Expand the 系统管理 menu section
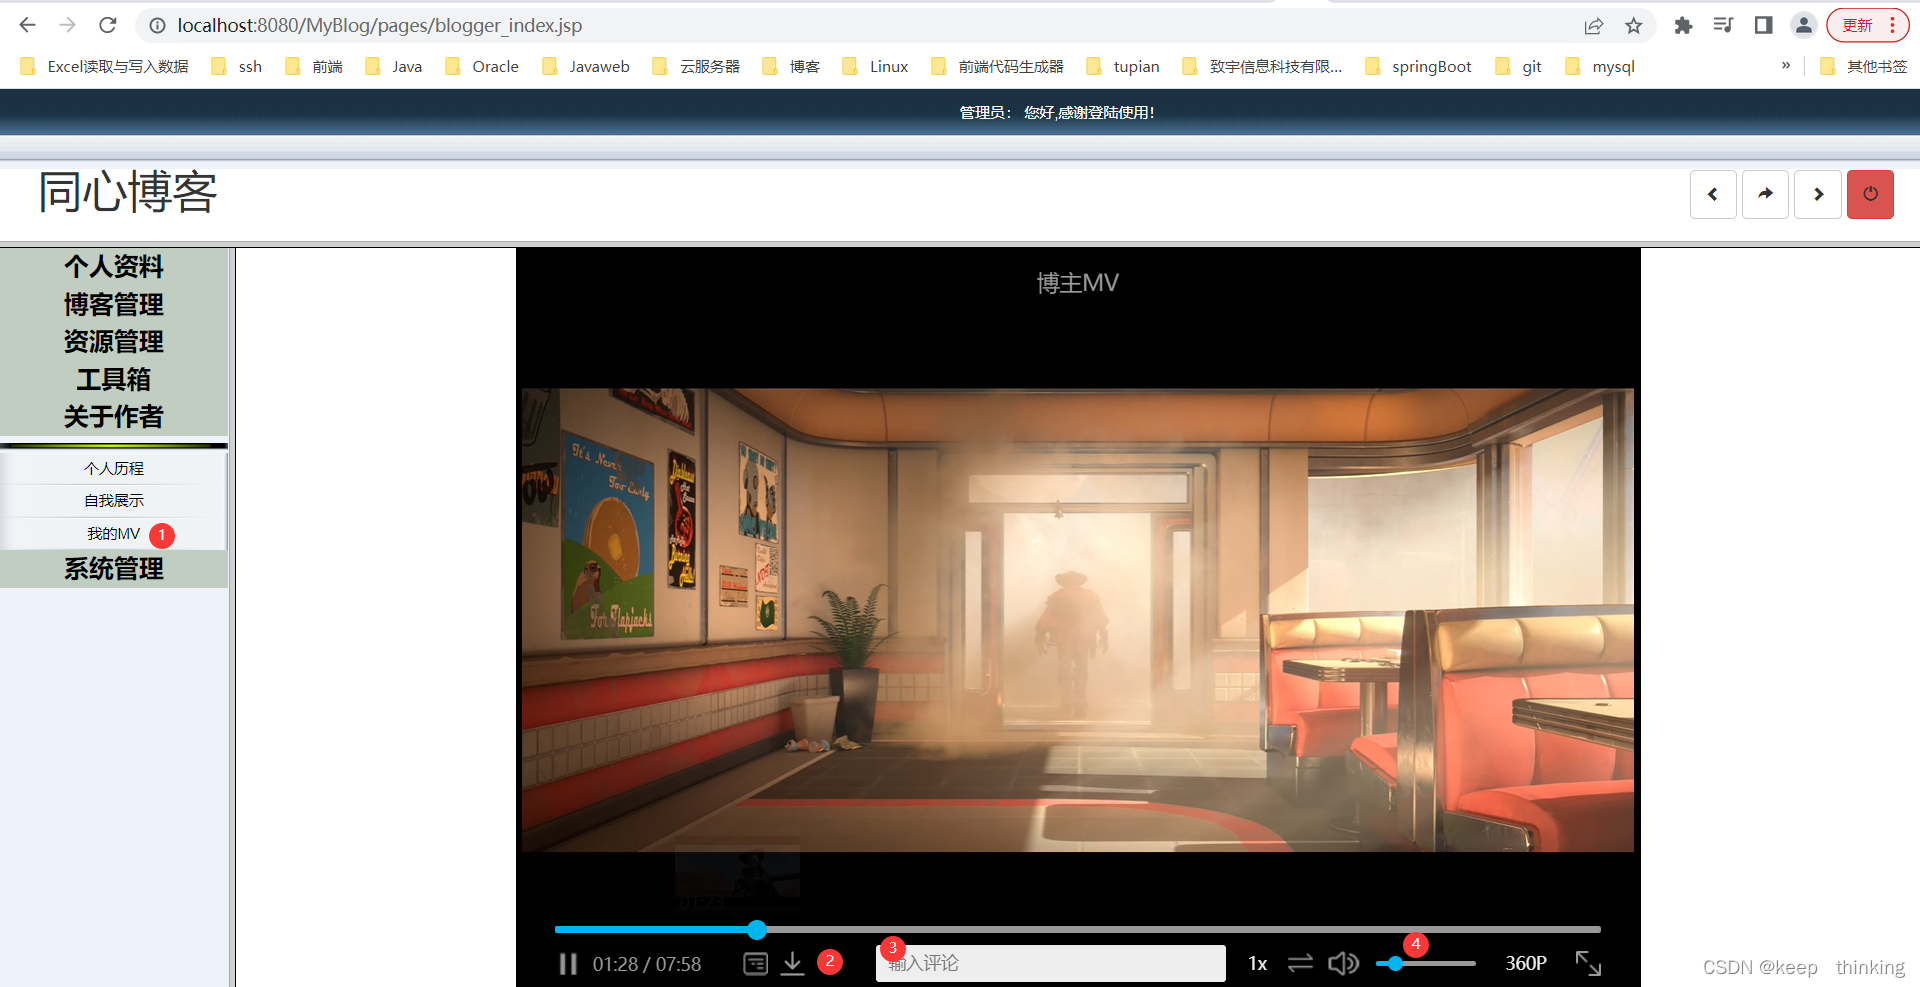1920x987 pixels. [x=114, y=569]
